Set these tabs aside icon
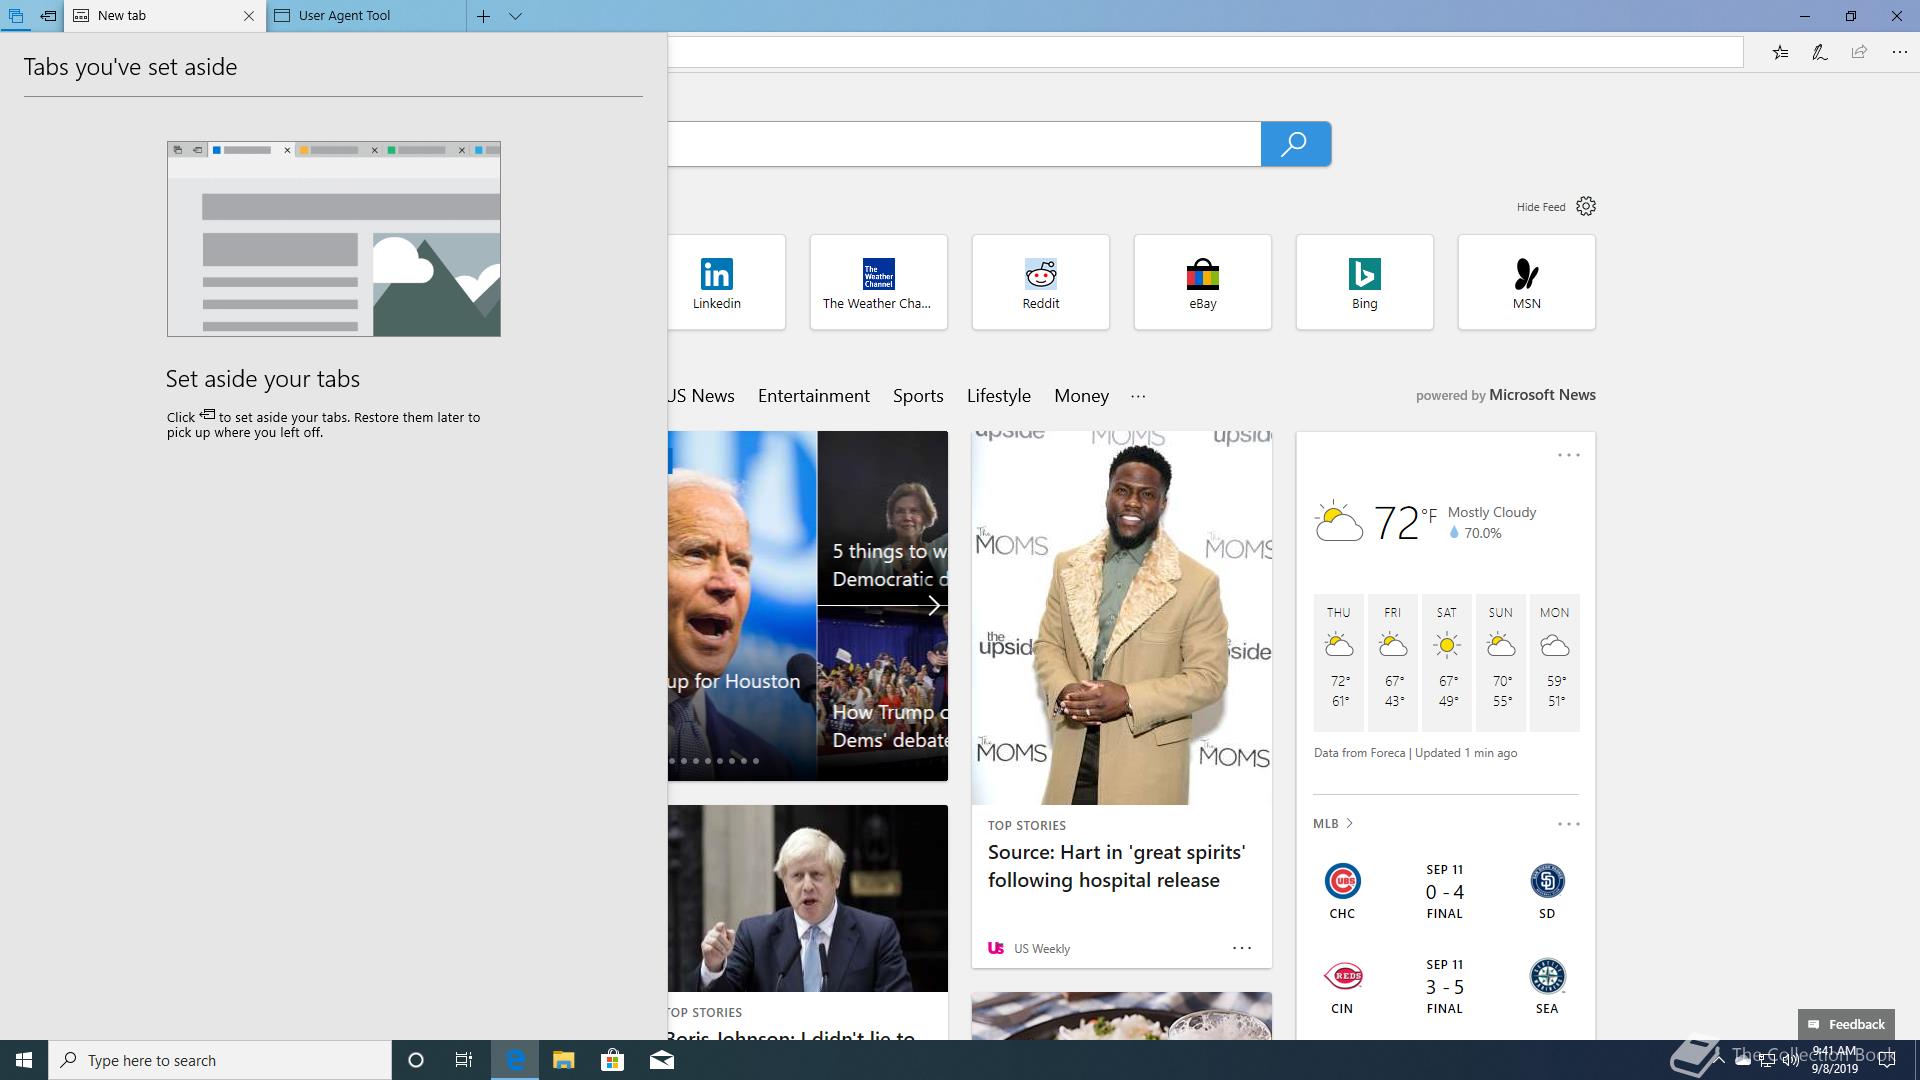This screenshot has width=1920, height=1080. (48, 16)
